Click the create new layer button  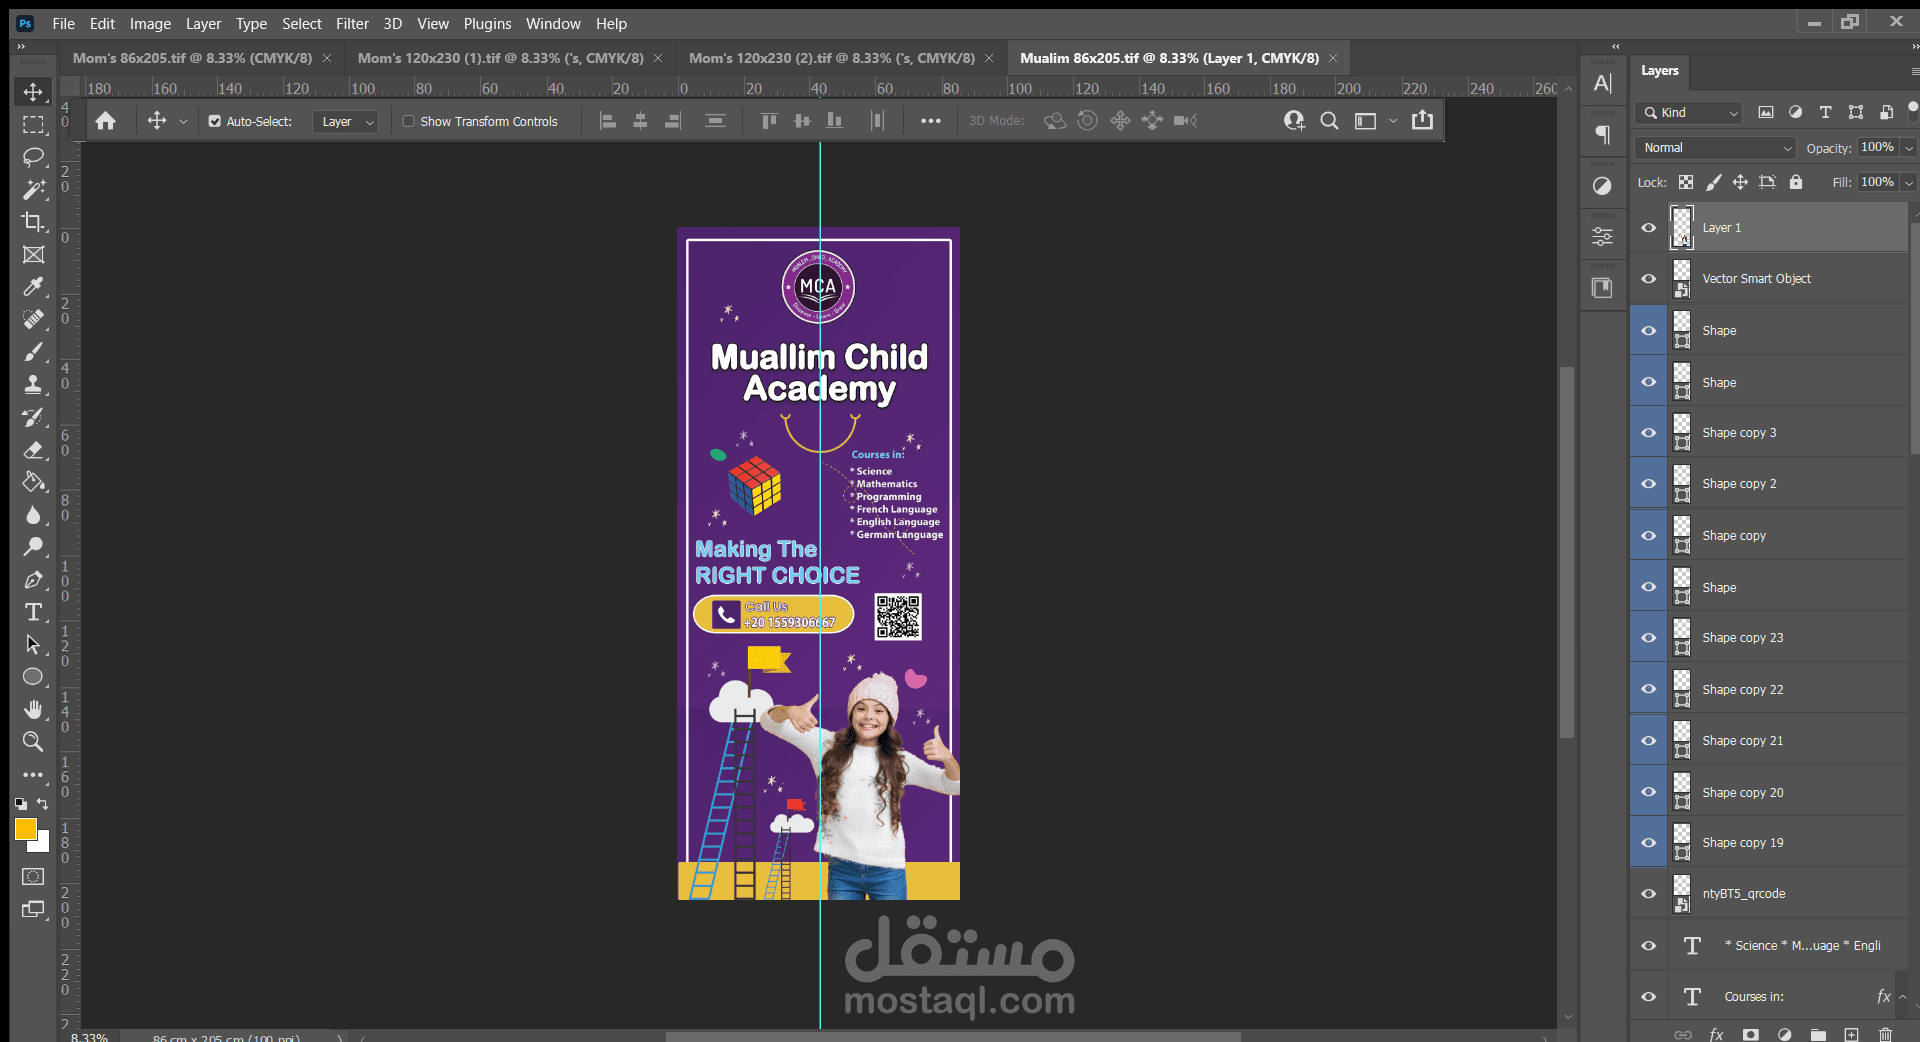tap(1852, 1034)
